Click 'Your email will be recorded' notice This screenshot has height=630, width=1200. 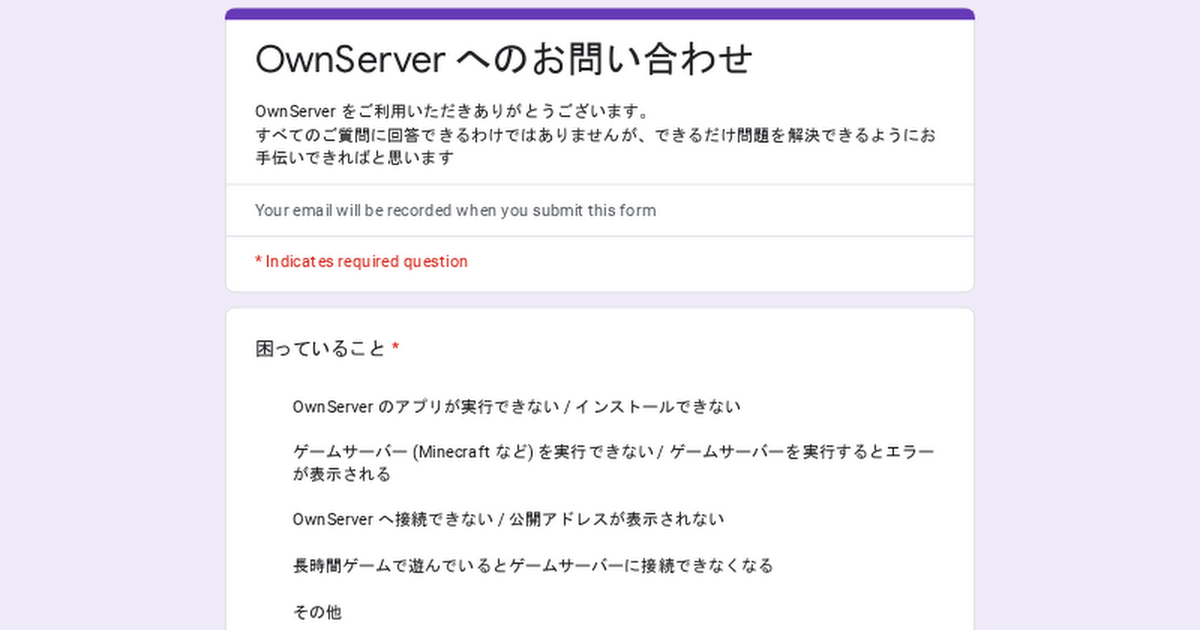pos(456,210)
